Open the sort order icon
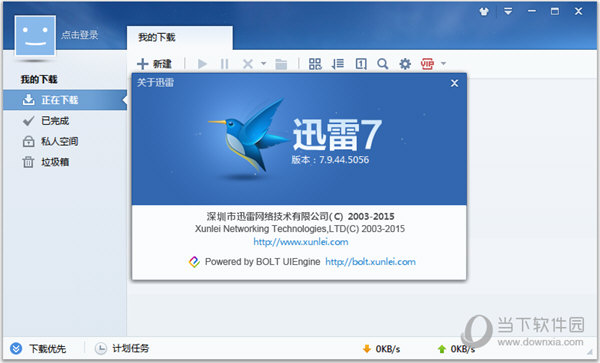600x363 pixels. click(338, 63)
